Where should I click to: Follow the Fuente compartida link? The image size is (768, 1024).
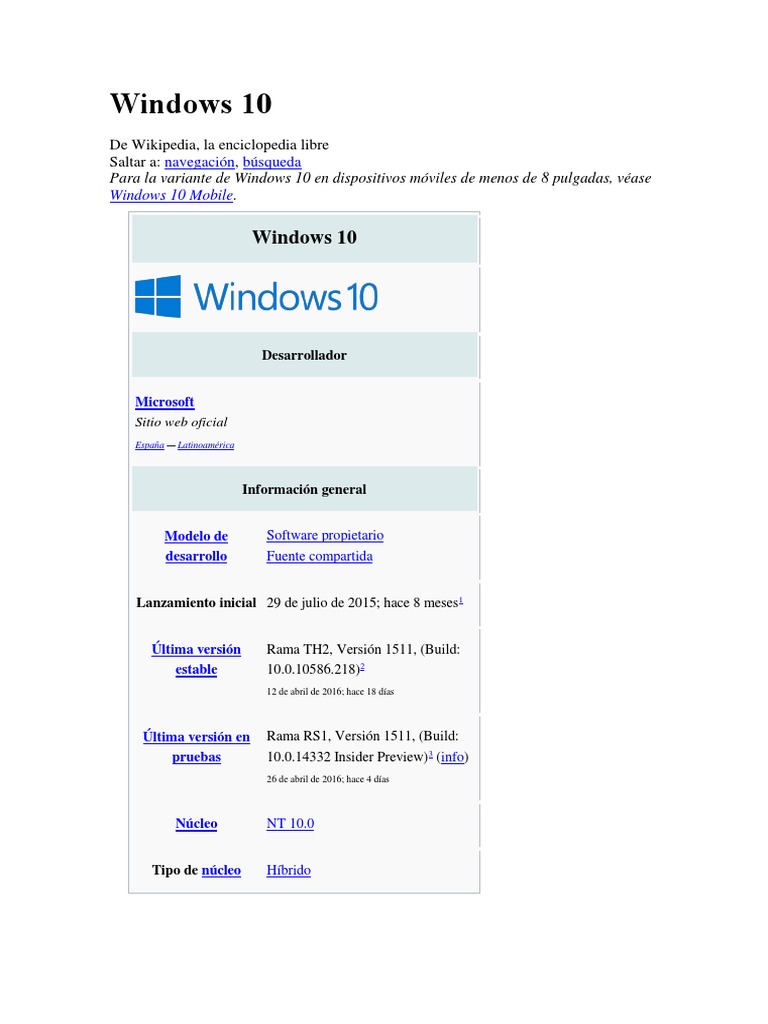319,556
